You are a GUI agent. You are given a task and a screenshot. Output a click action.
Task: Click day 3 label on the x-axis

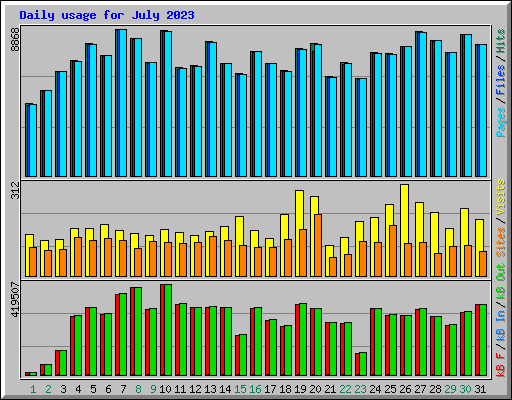pyautogui.click(x=63, y=389)
